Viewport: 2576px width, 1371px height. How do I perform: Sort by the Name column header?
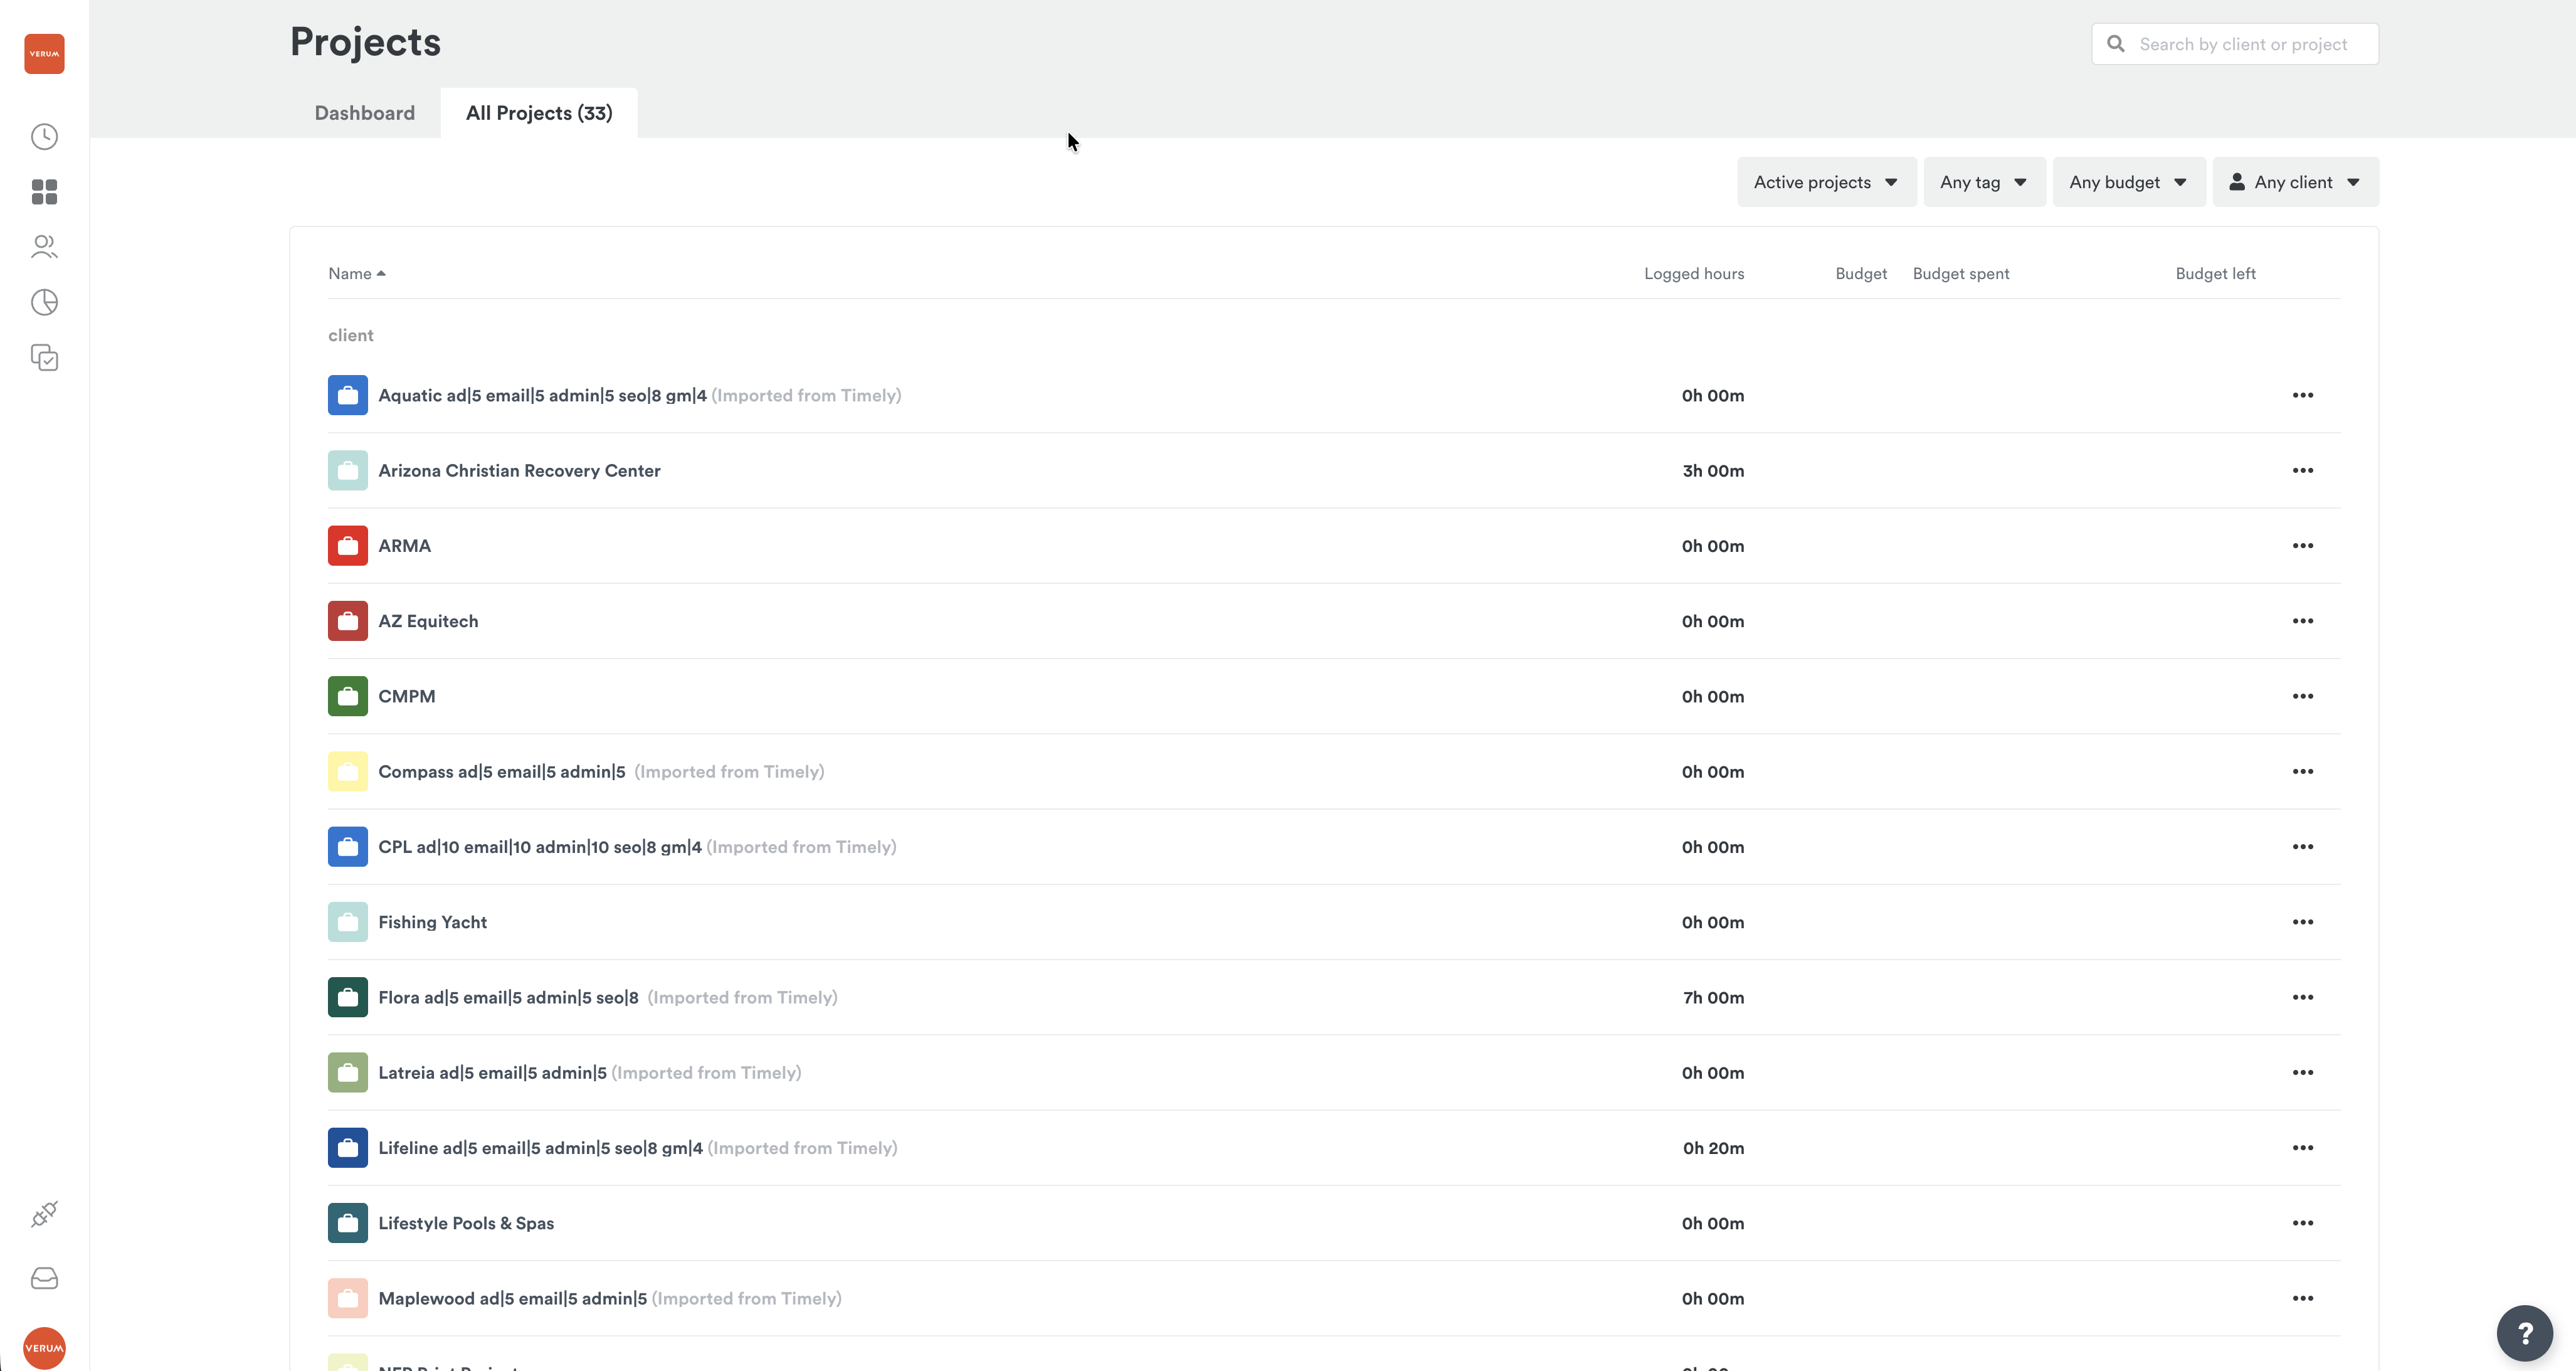357,273
